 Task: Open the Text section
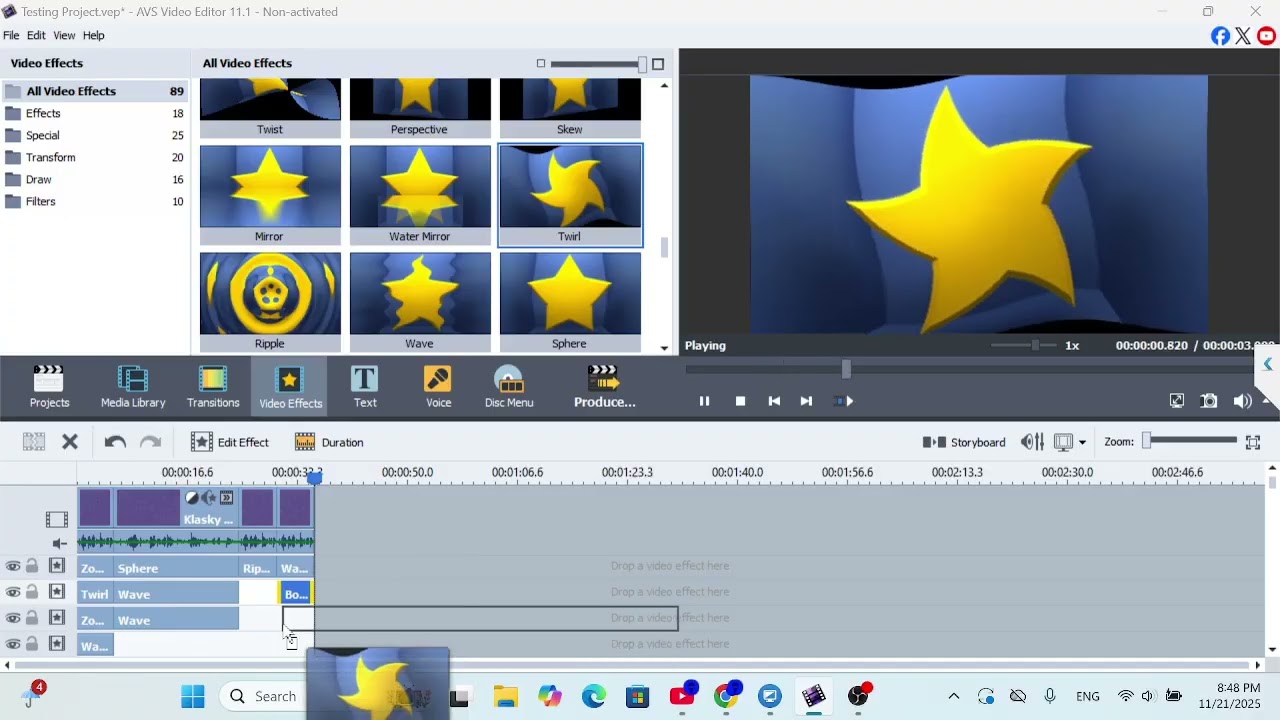365,387
